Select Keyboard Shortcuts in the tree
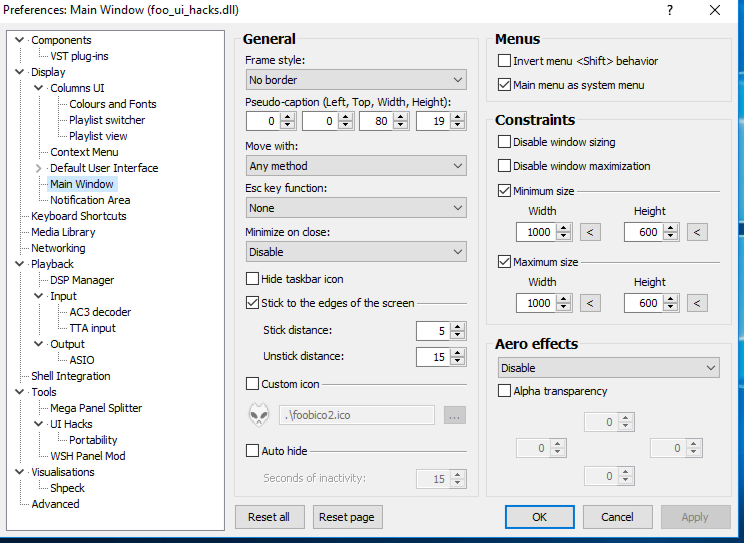The height and width of the screenshot is (543, 744). coord(78,216)
